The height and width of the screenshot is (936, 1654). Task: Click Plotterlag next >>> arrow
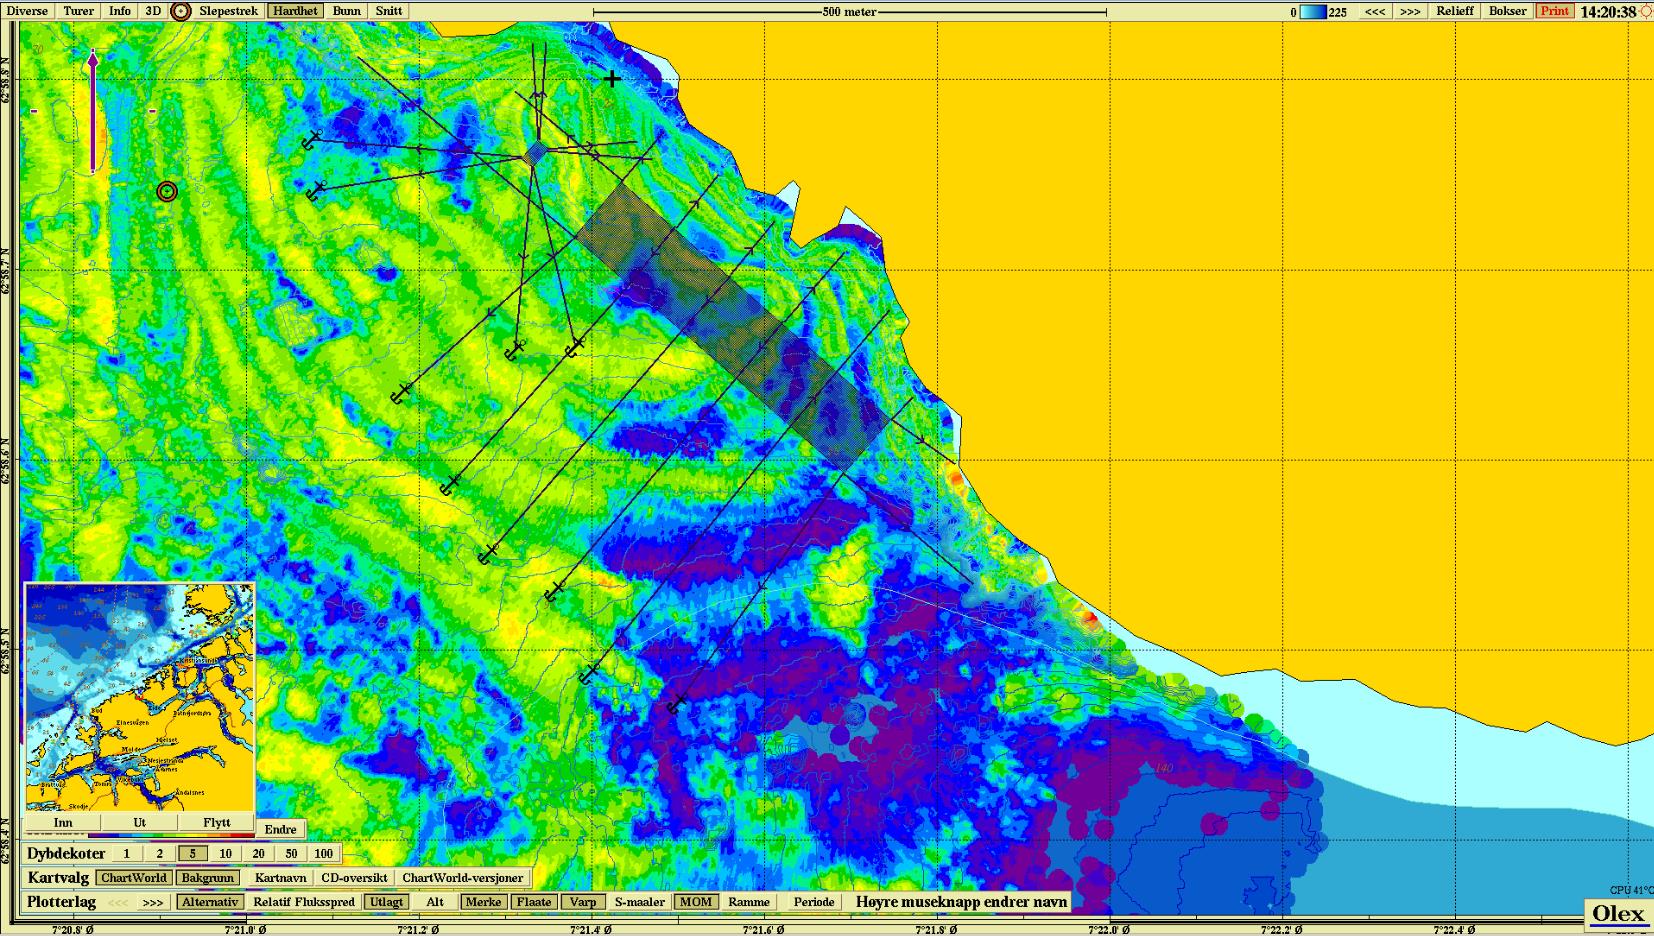[x=152, y=902]
